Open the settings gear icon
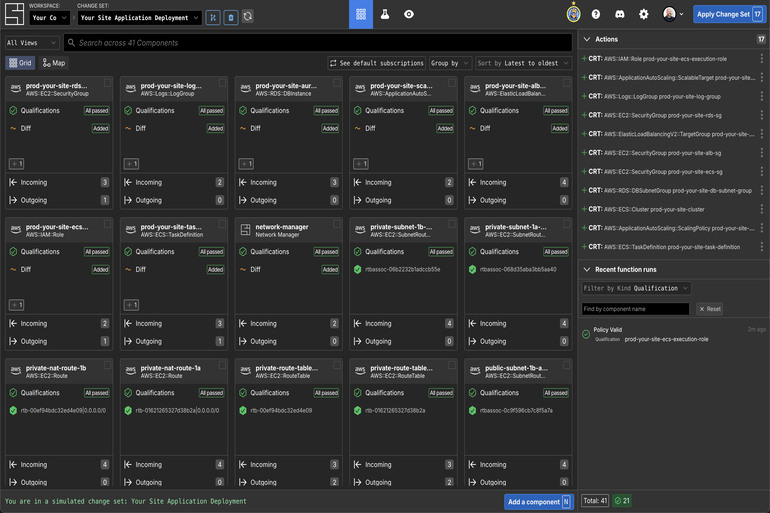770x513 pixels. pyautogui.click(x=644, y=15)
